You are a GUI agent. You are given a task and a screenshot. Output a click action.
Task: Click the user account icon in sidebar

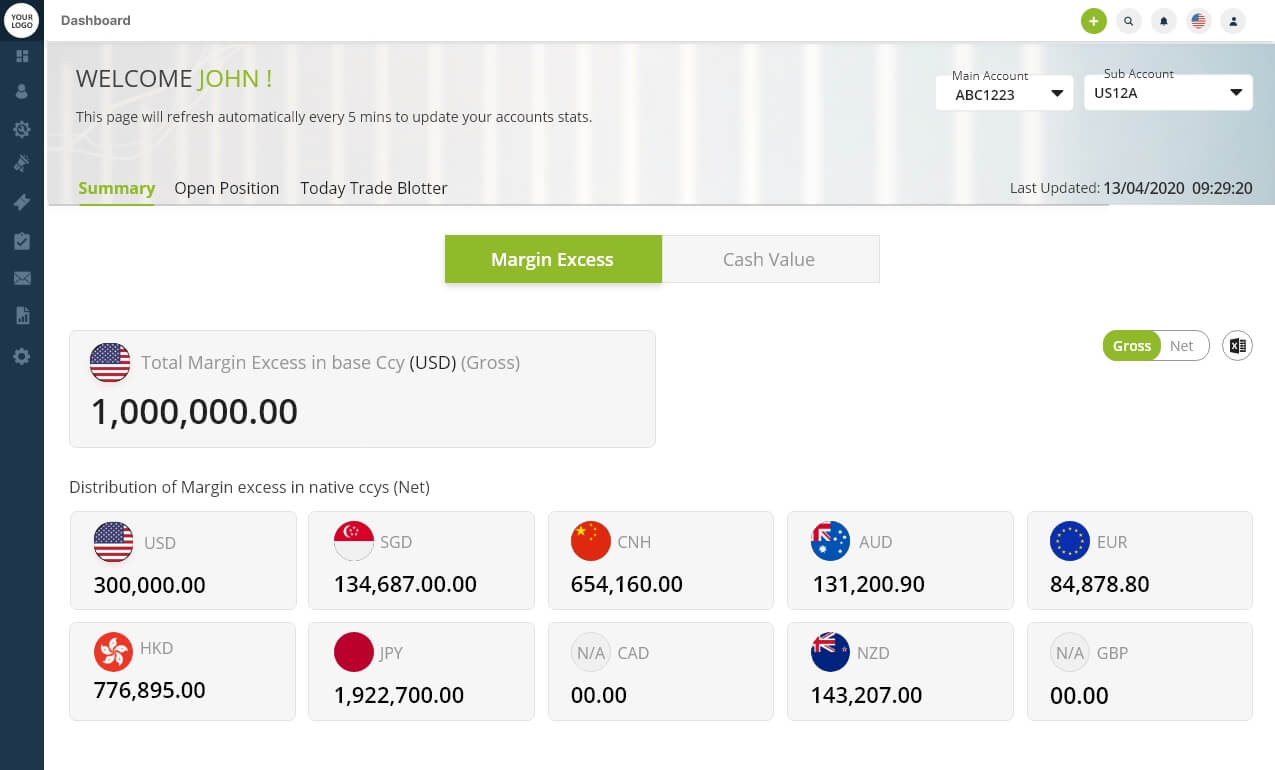pos(22,91)
